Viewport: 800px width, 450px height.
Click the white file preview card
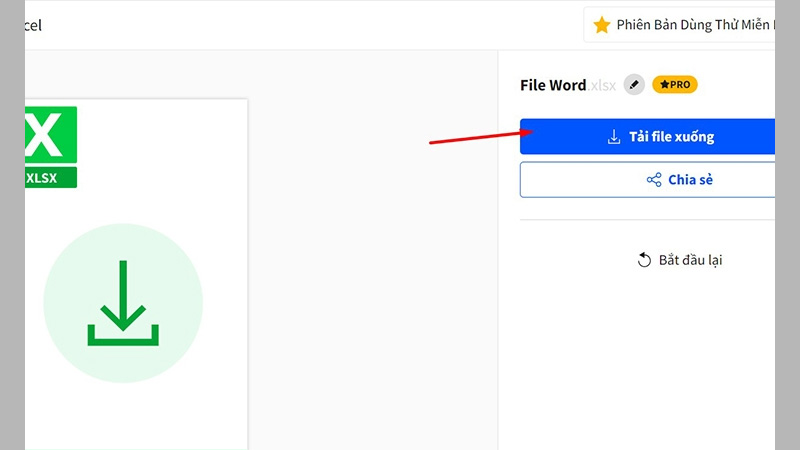coord(136,274)
